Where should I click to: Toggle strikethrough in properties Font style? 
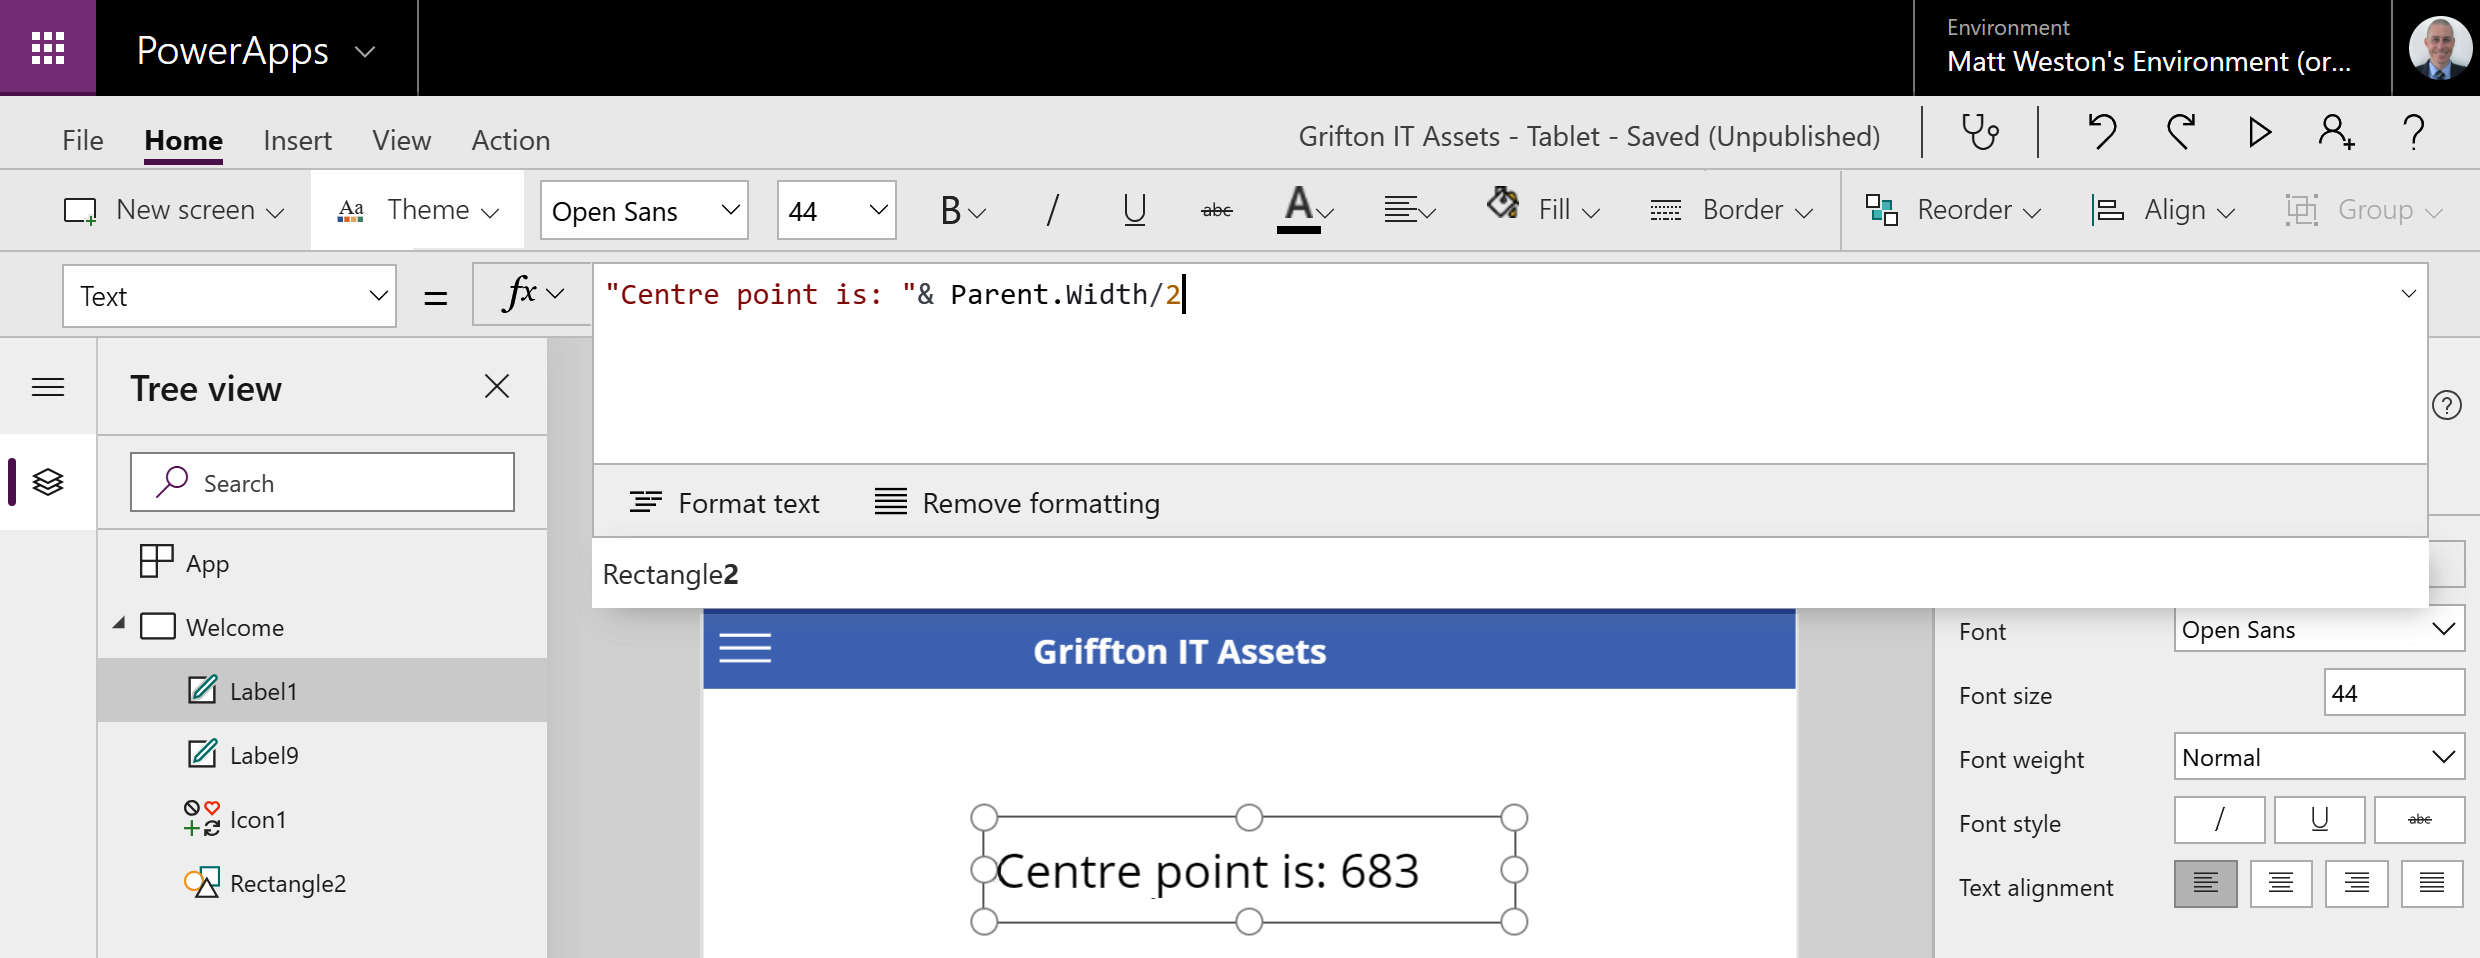[x=2420, y=820]
